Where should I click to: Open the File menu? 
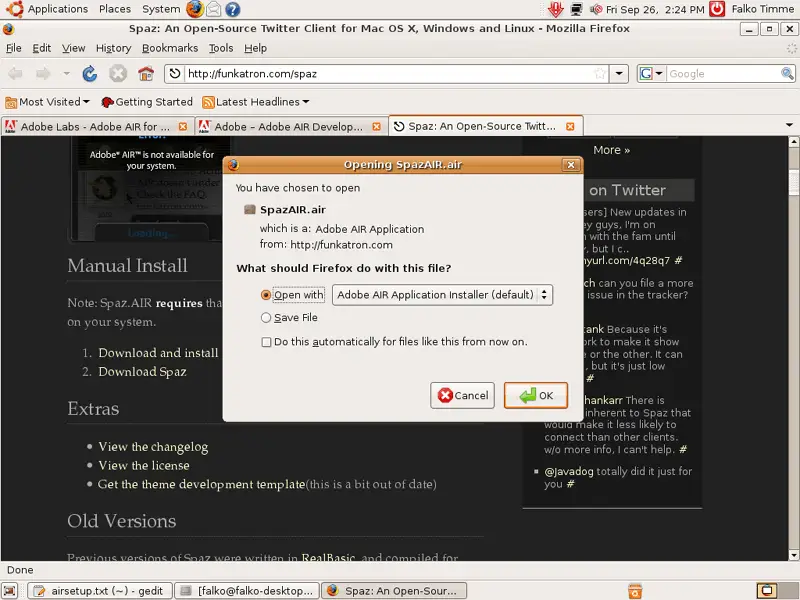[13, 48]
